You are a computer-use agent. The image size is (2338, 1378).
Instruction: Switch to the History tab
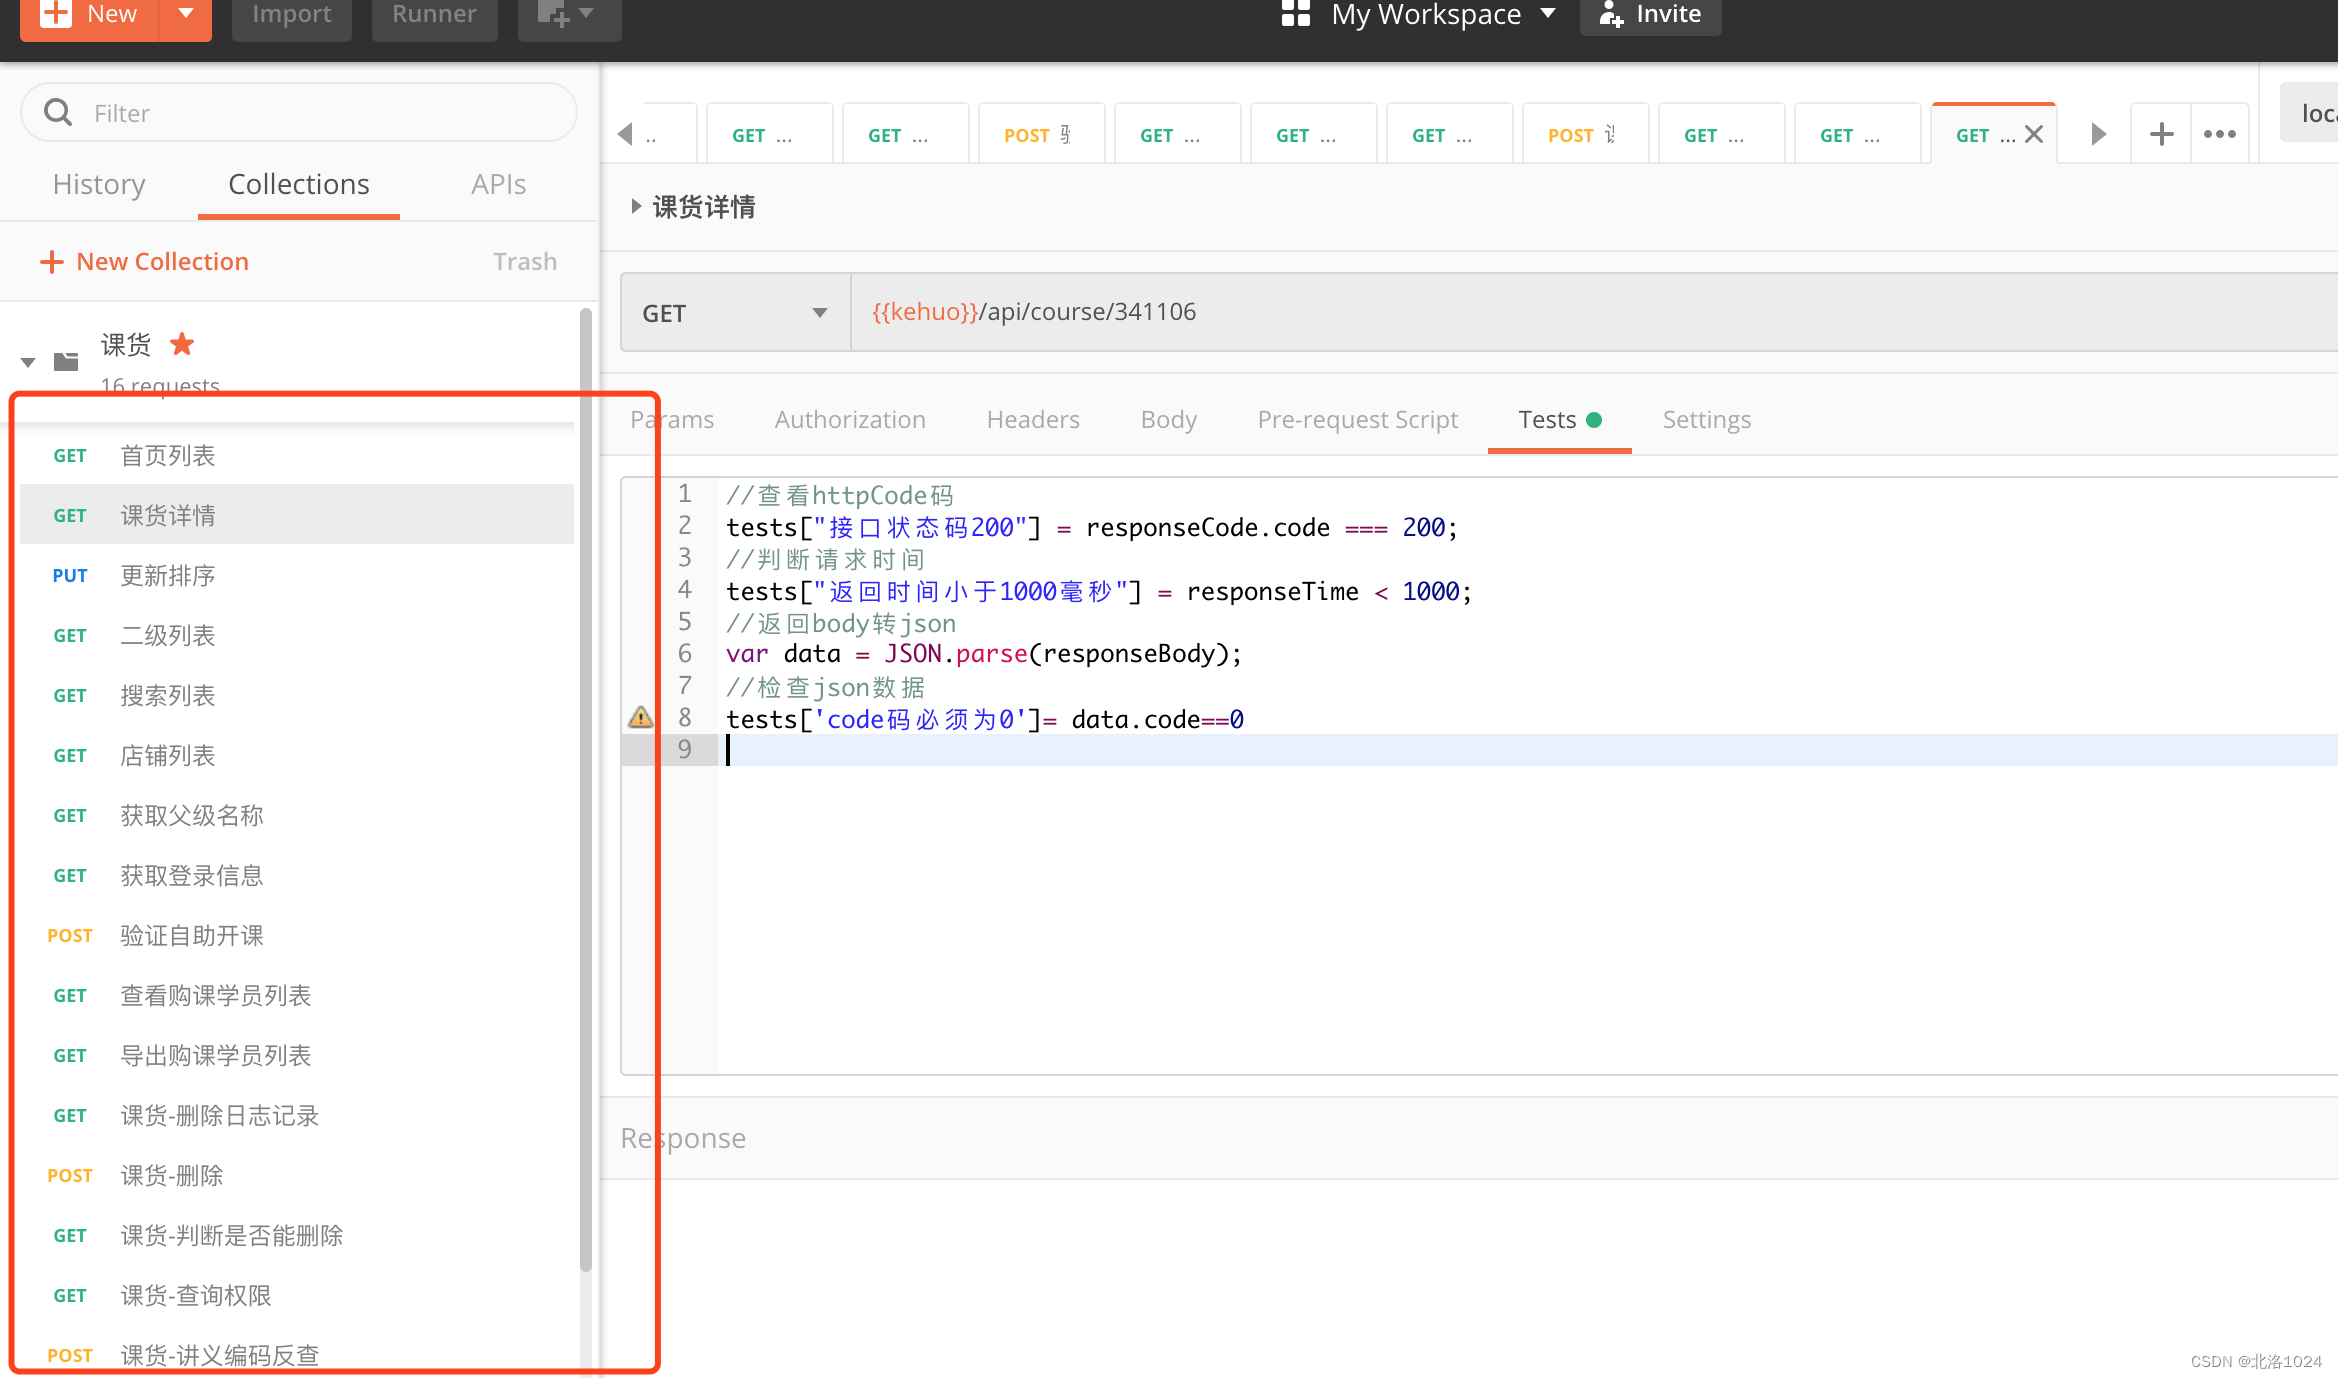[x=99, y=184]
